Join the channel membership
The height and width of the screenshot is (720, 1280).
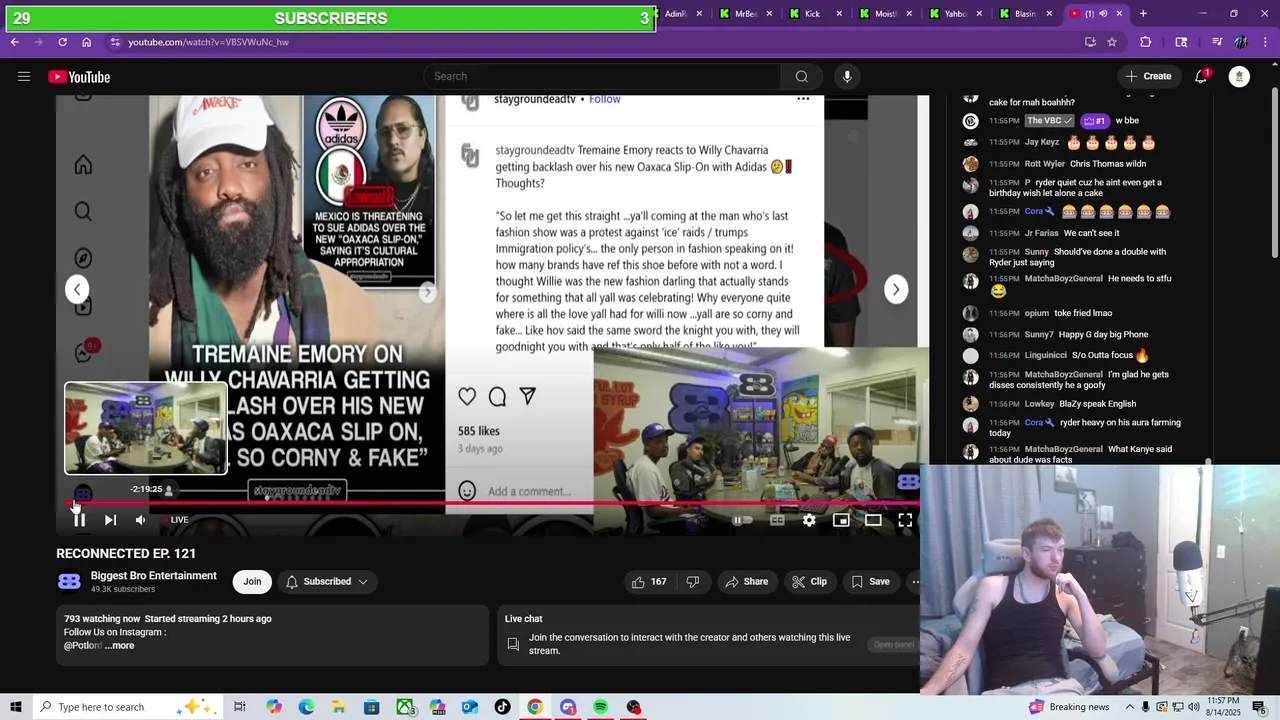(252, 582)
